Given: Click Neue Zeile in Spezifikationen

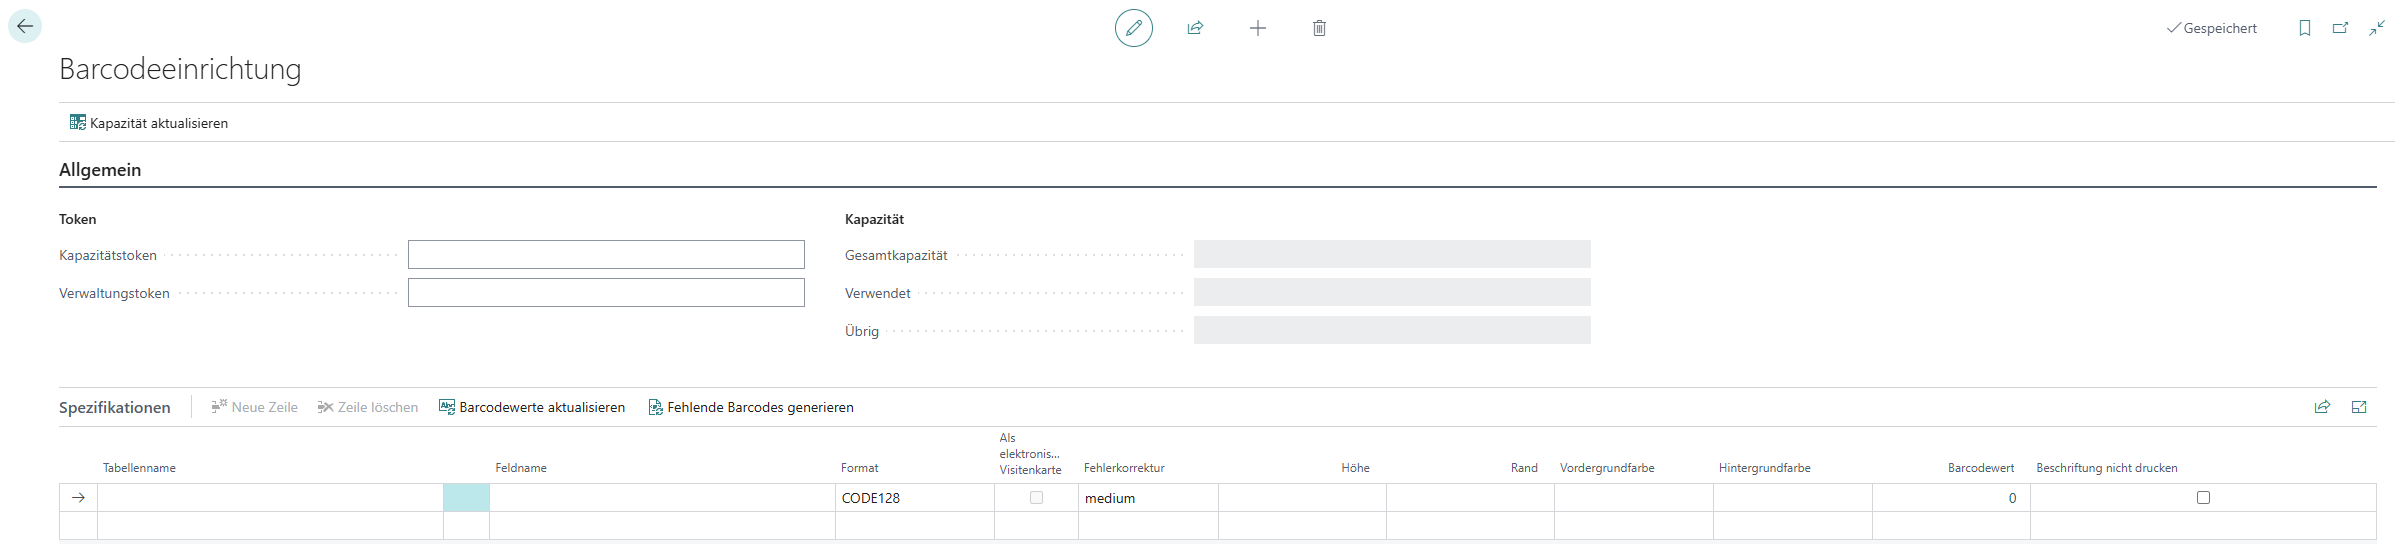Looking at the screenshot, I should pyautogui.click(x=255, y=407).
